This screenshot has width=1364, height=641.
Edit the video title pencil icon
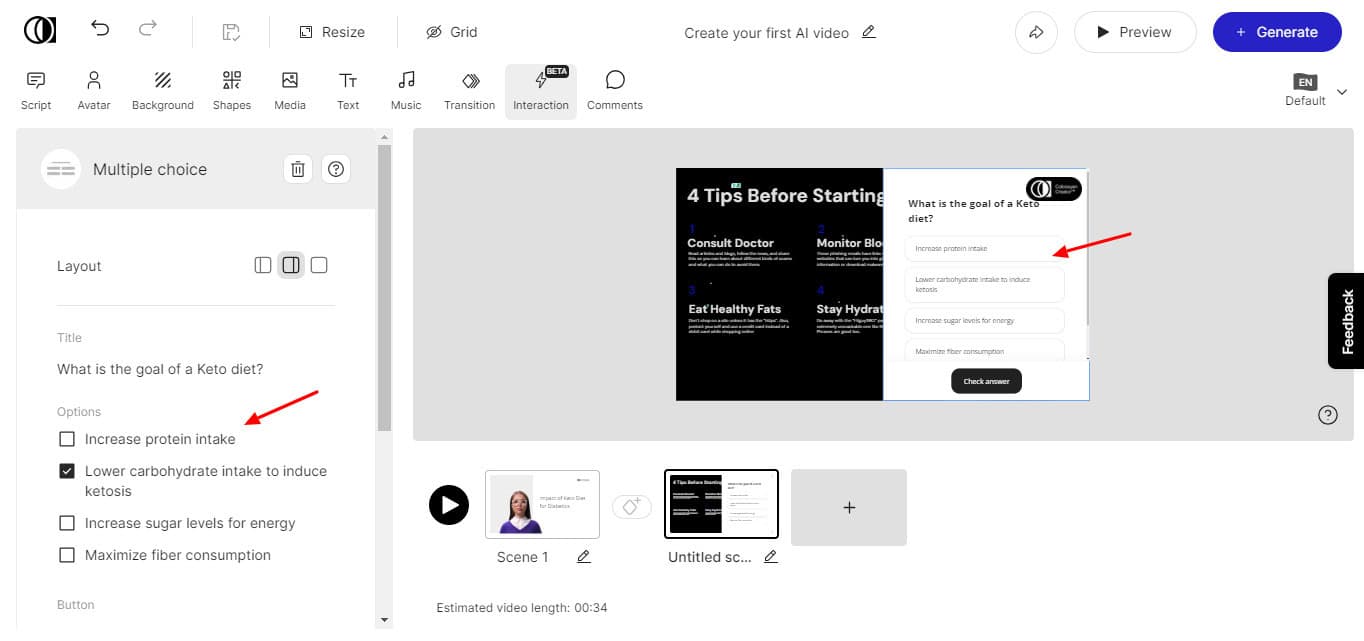coord(868,32)
